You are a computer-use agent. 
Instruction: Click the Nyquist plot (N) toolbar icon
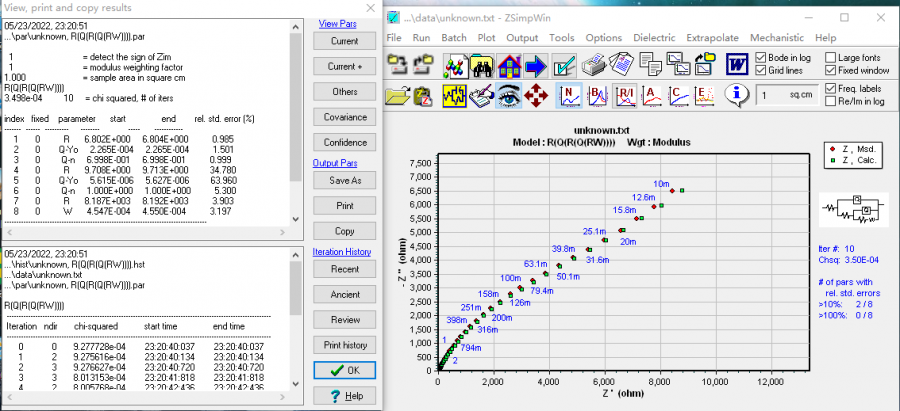[x=569, y=95]
